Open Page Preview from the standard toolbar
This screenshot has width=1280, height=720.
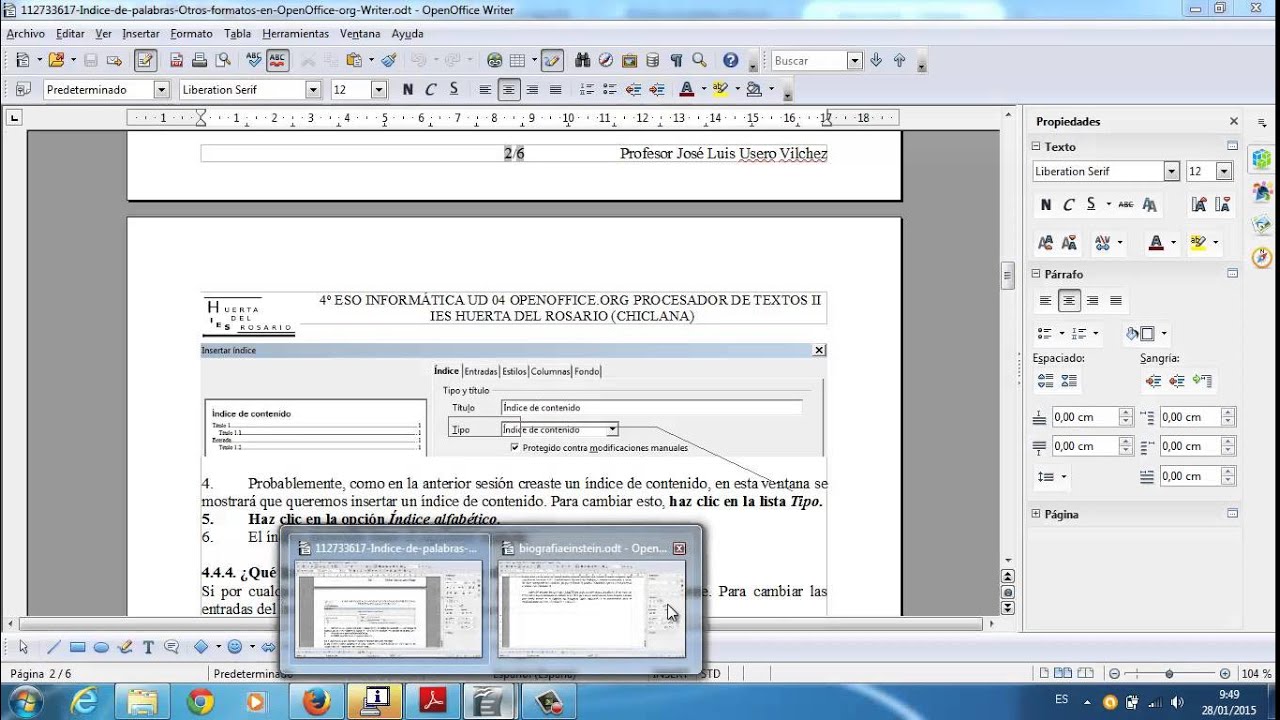[223, 60]
